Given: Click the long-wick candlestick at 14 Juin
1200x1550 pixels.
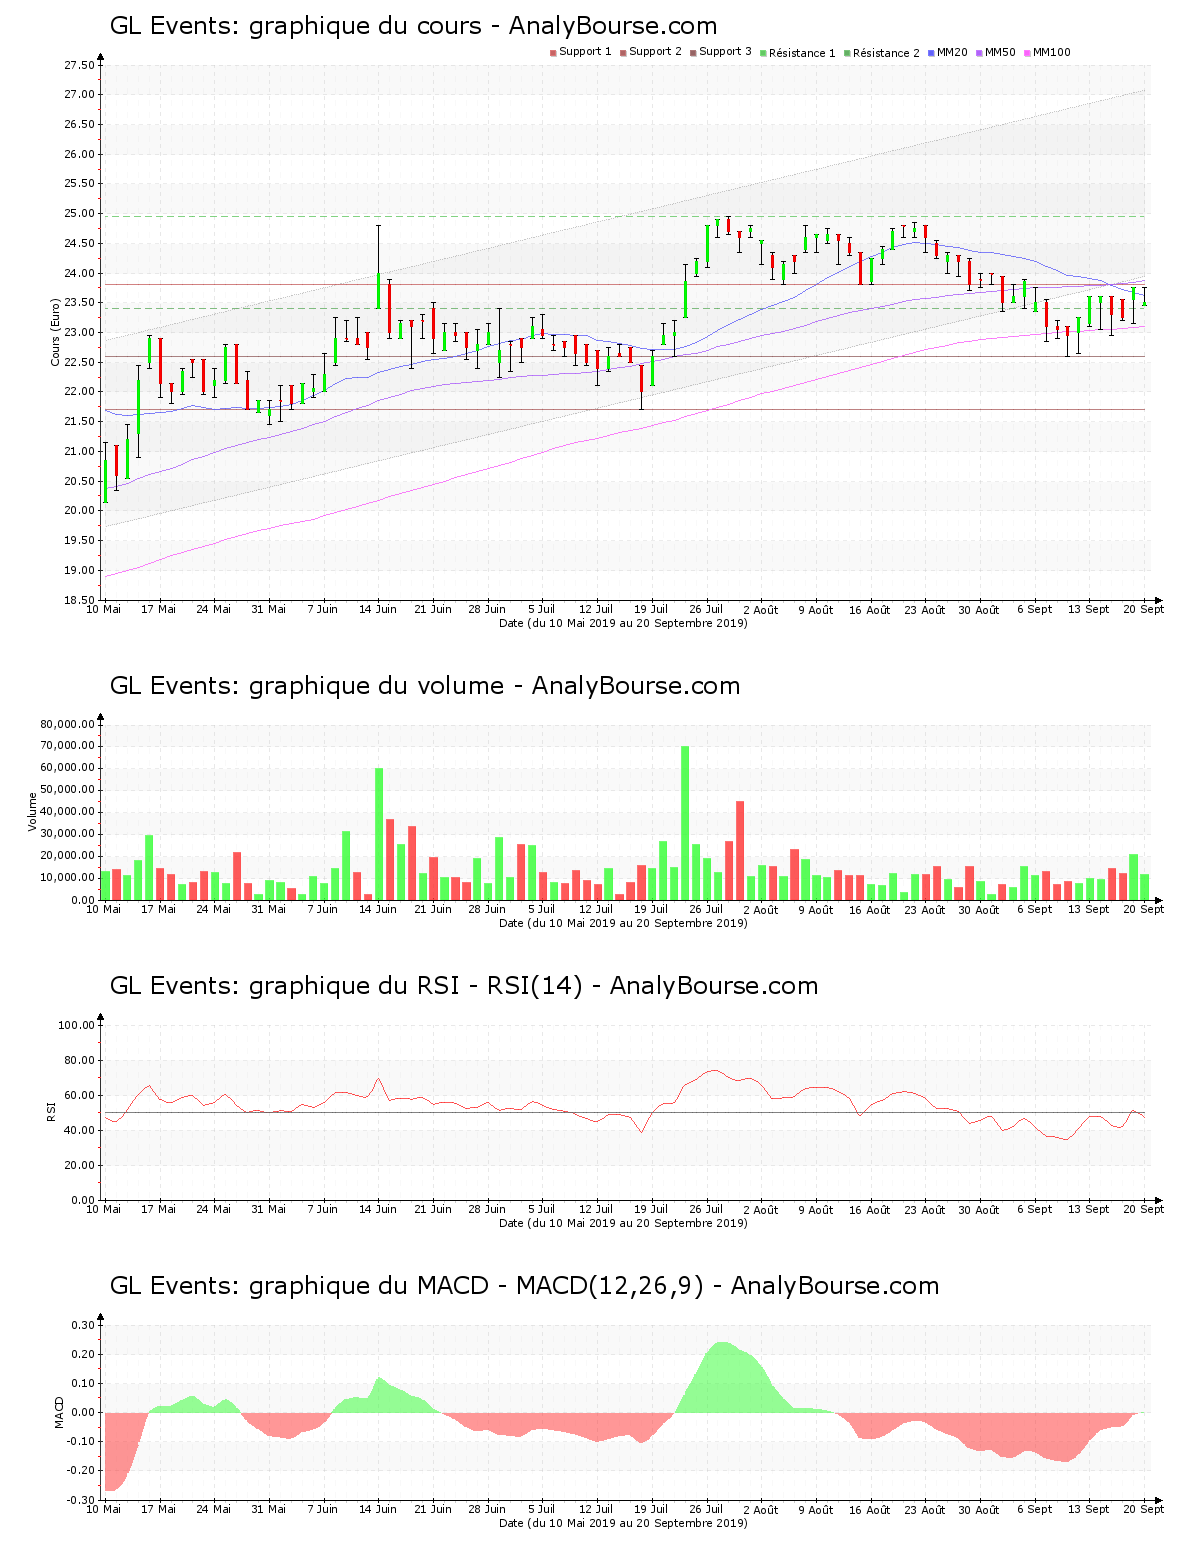Looking at the screenshot, I should (x=378, y=267).
